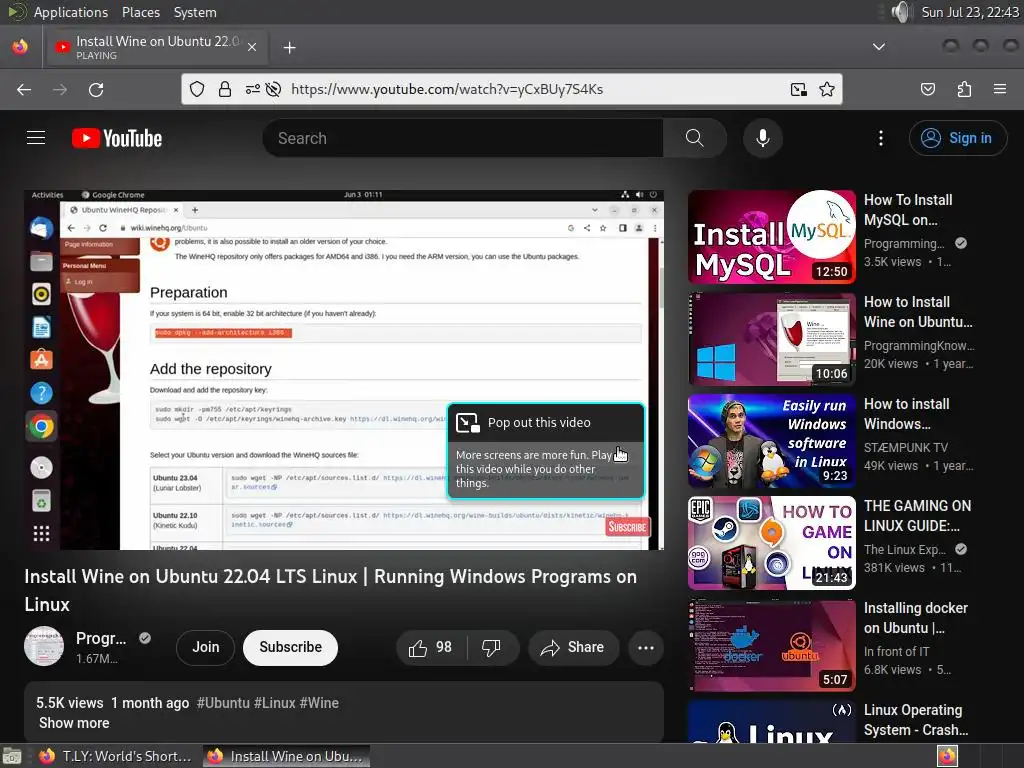Click the autoplay blocked icon
Screen dimensions: 1024x768
(x=274, y=89)
